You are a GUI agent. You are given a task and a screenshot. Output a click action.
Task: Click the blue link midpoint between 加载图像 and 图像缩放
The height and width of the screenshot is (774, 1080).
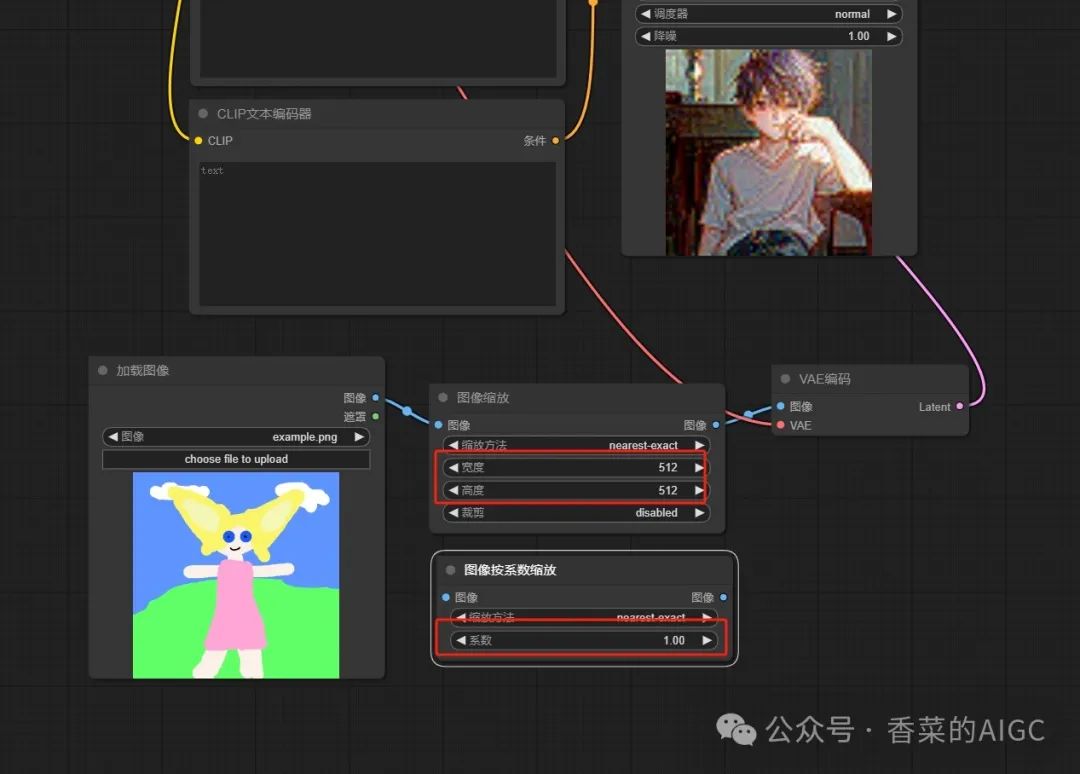click(x=407, y=411)
